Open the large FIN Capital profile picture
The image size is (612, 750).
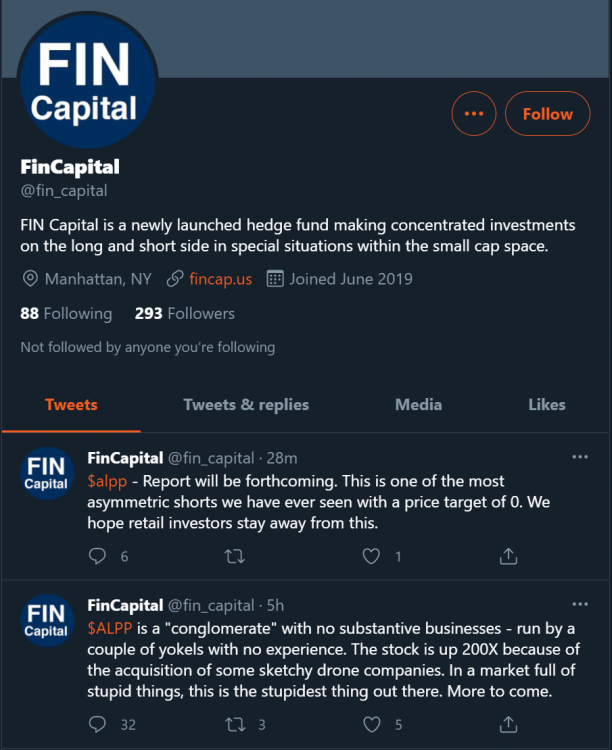coord(84,82)
